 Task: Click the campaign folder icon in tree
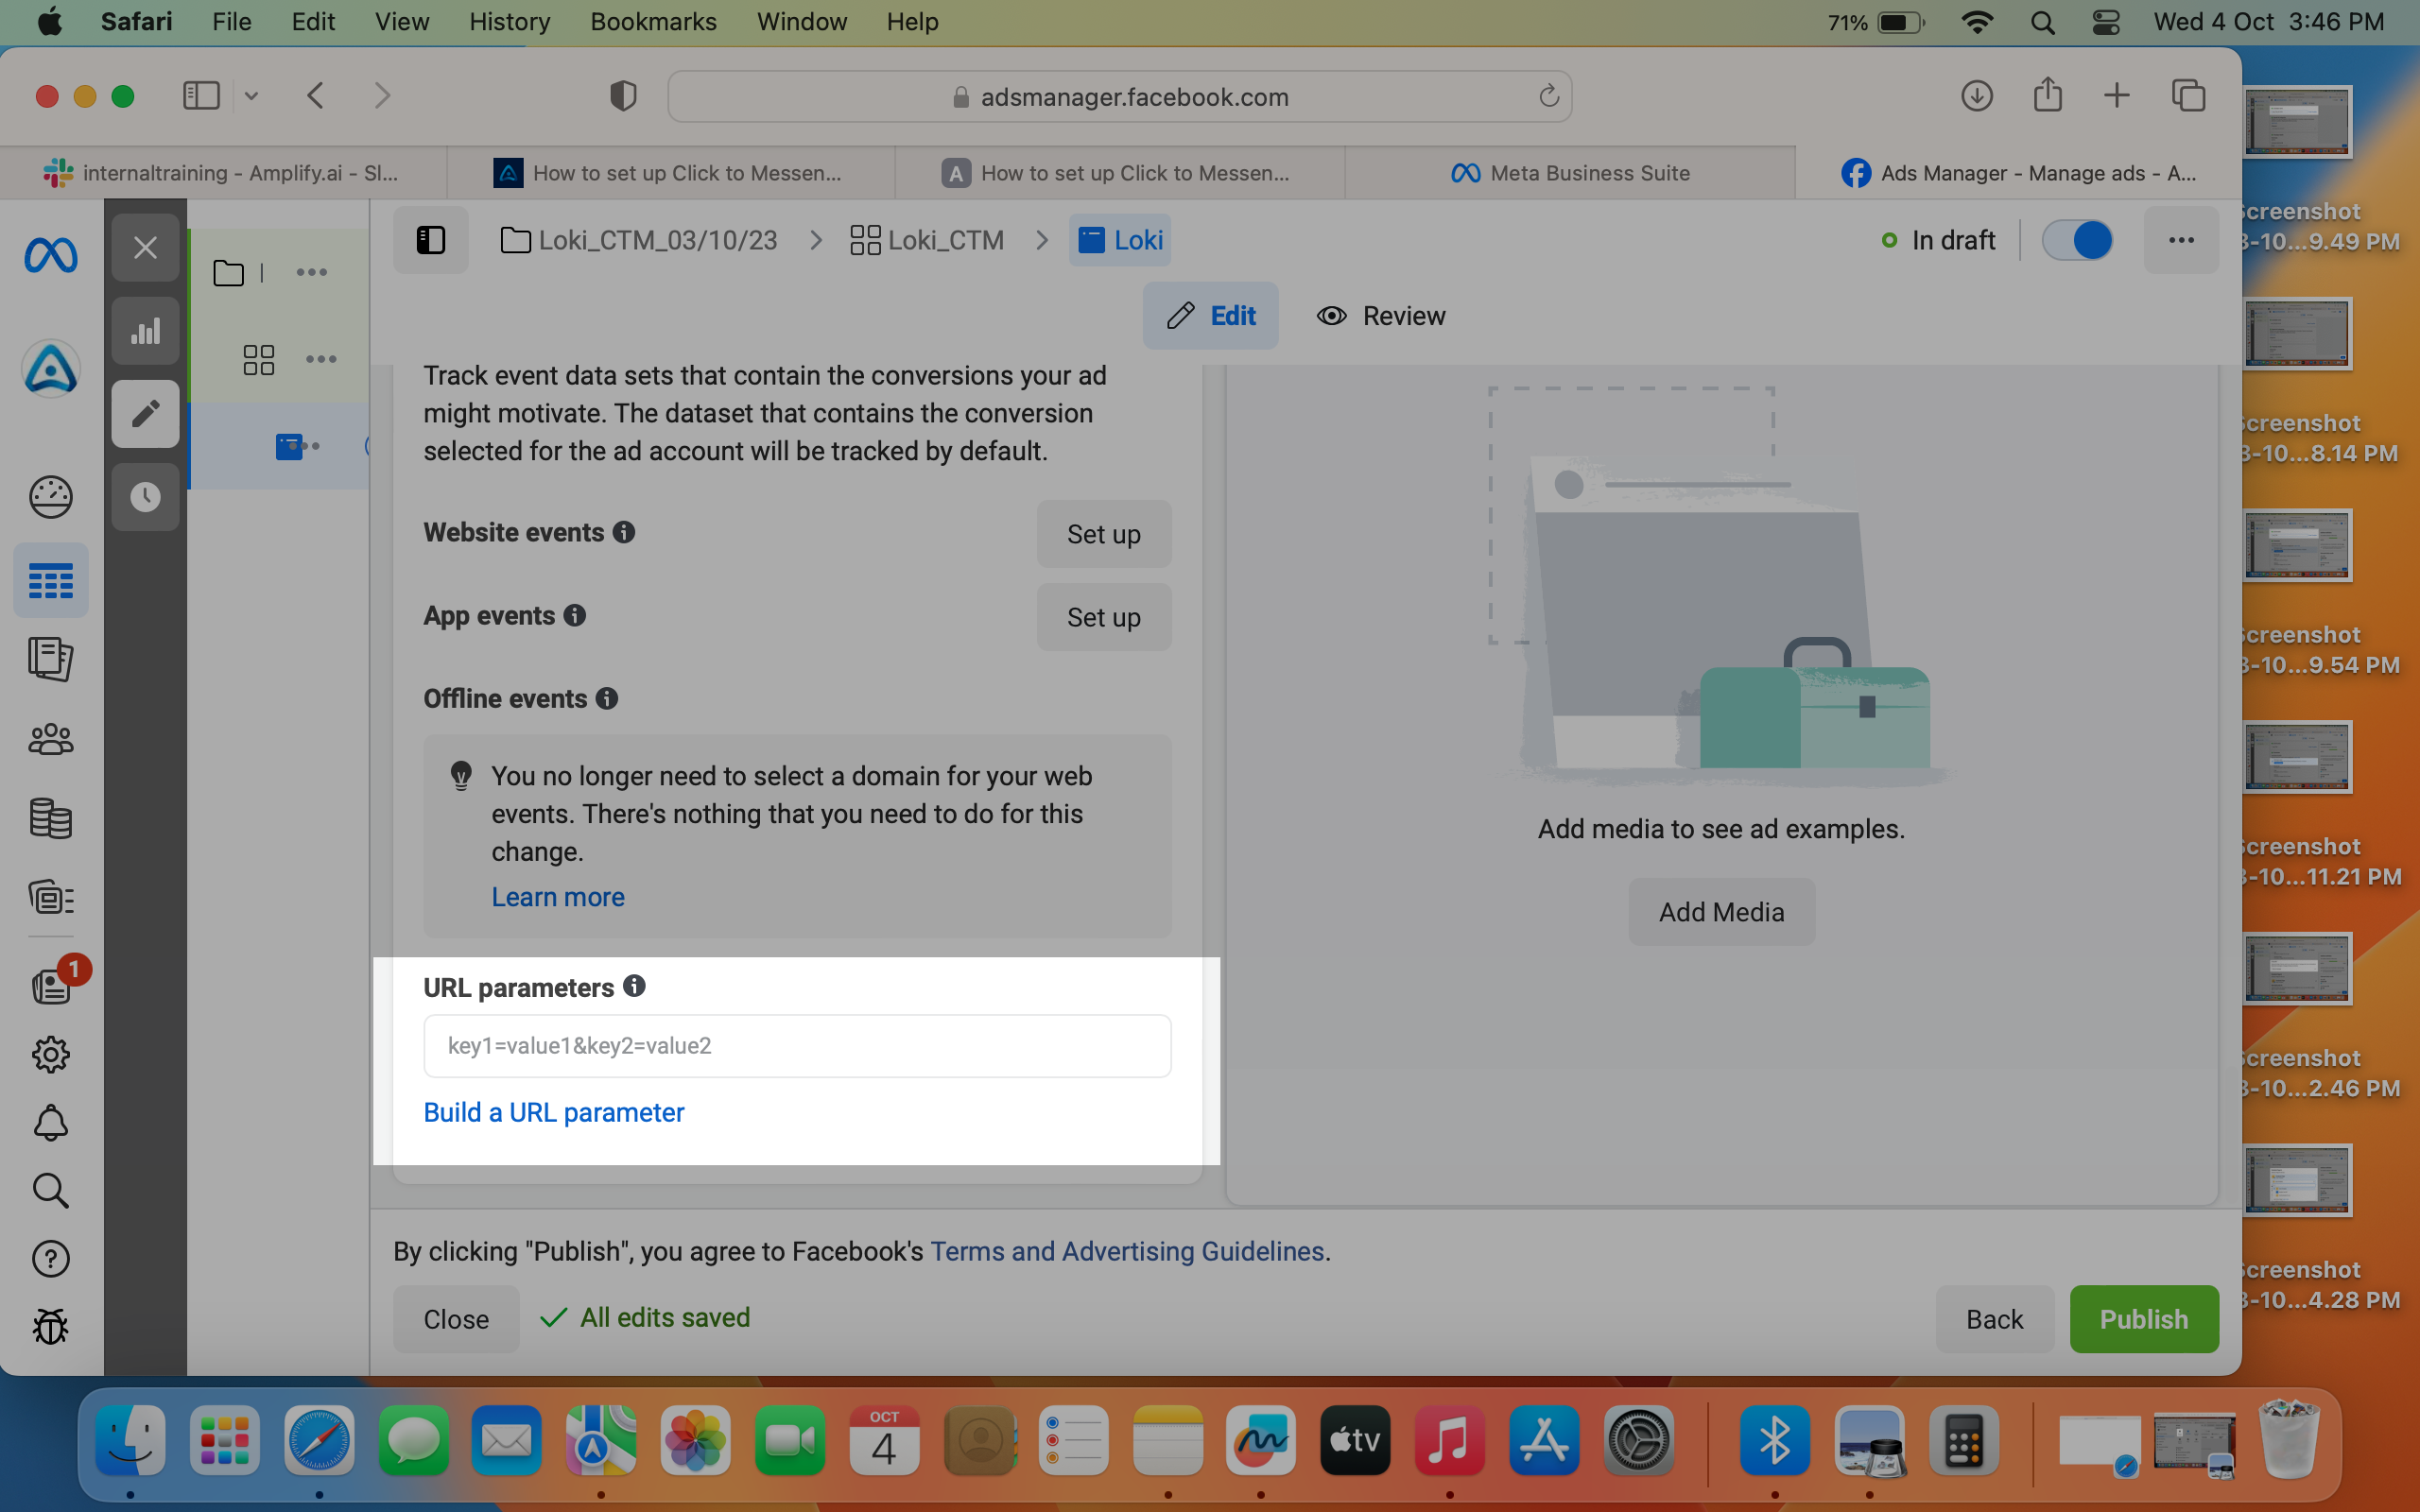pyautogui.click(x=229, y=272)
